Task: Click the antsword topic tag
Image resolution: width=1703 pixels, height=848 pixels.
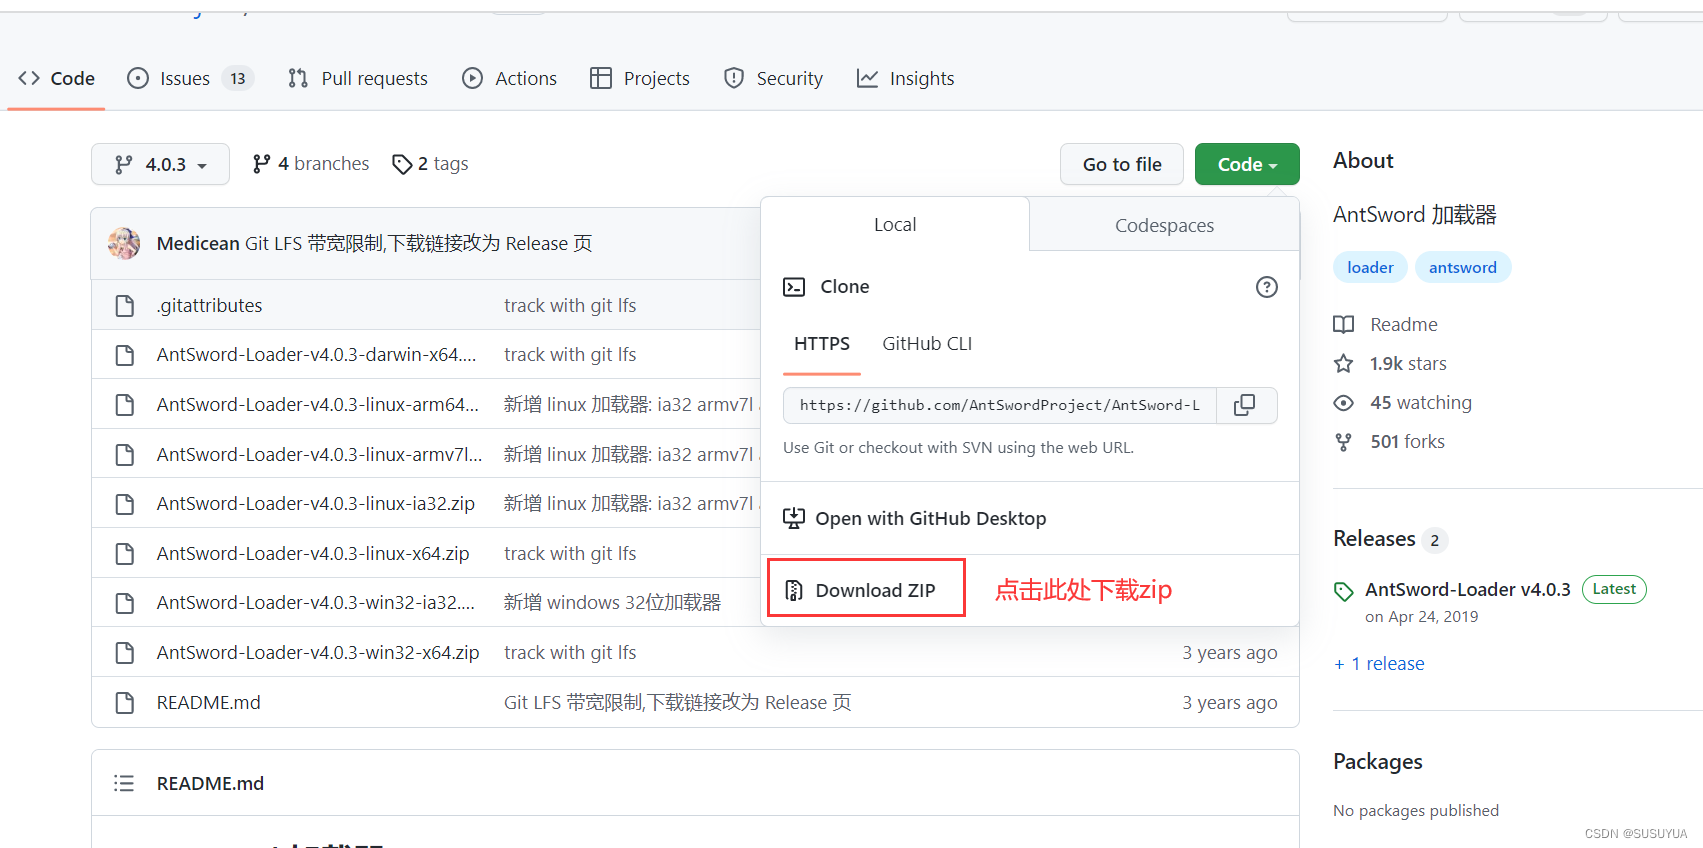Action: click(1462, 267)
